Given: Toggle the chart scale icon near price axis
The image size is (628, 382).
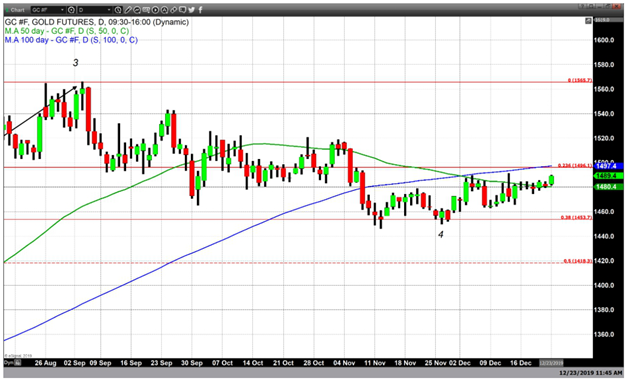Looking at the screenshot, I should (x=588, y=20).
